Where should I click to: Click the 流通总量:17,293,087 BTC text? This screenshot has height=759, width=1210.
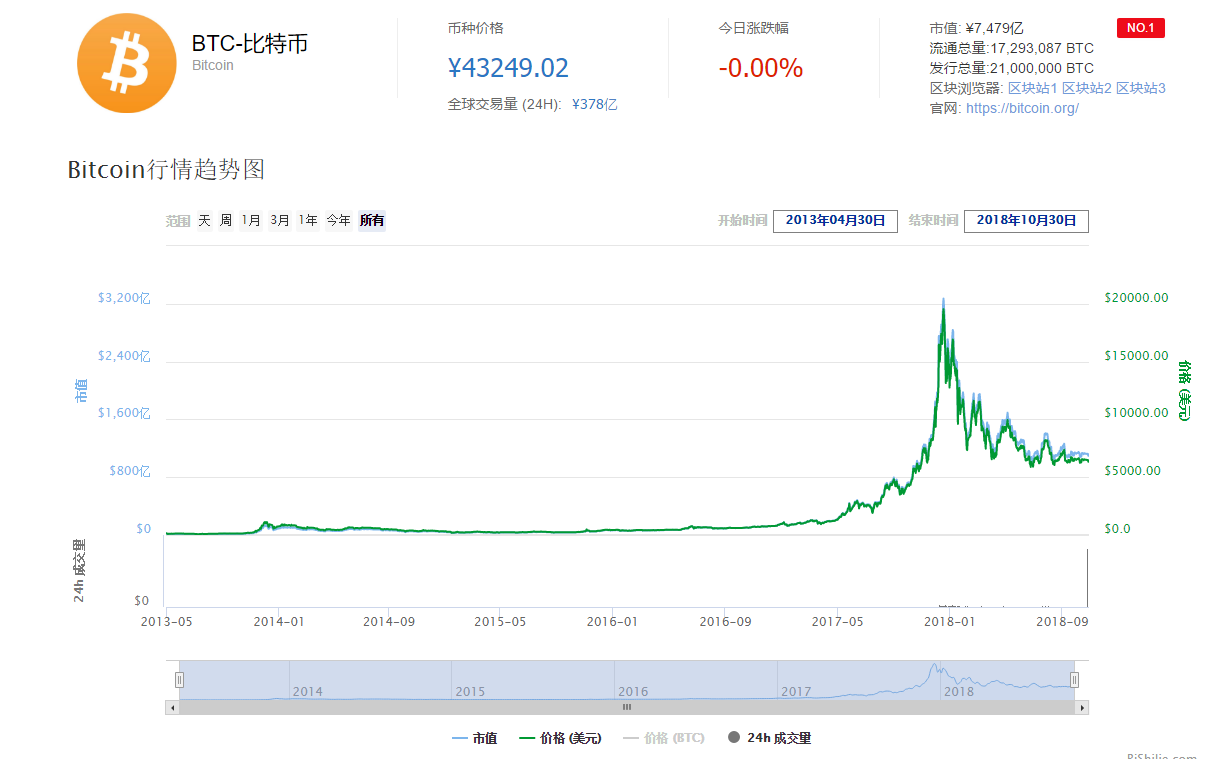1012,48
